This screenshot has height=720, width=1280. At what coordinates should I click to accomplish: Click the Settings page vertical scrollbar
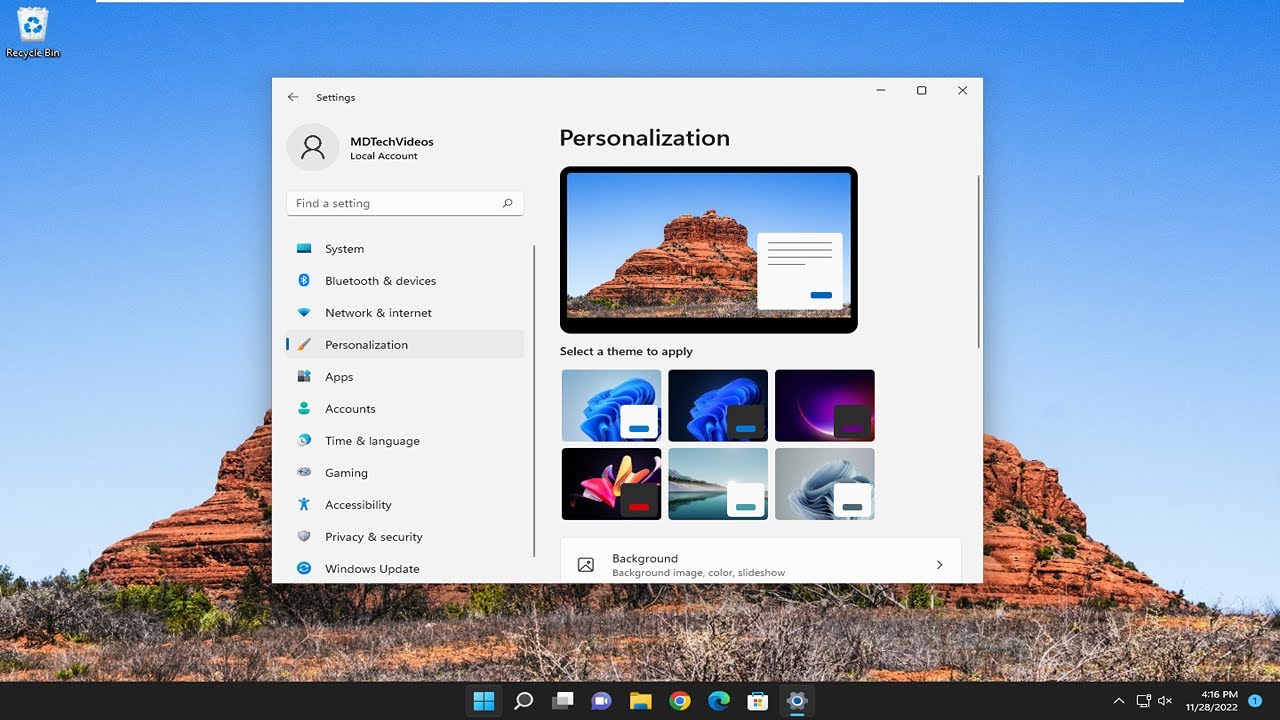[x=979, y=262]
